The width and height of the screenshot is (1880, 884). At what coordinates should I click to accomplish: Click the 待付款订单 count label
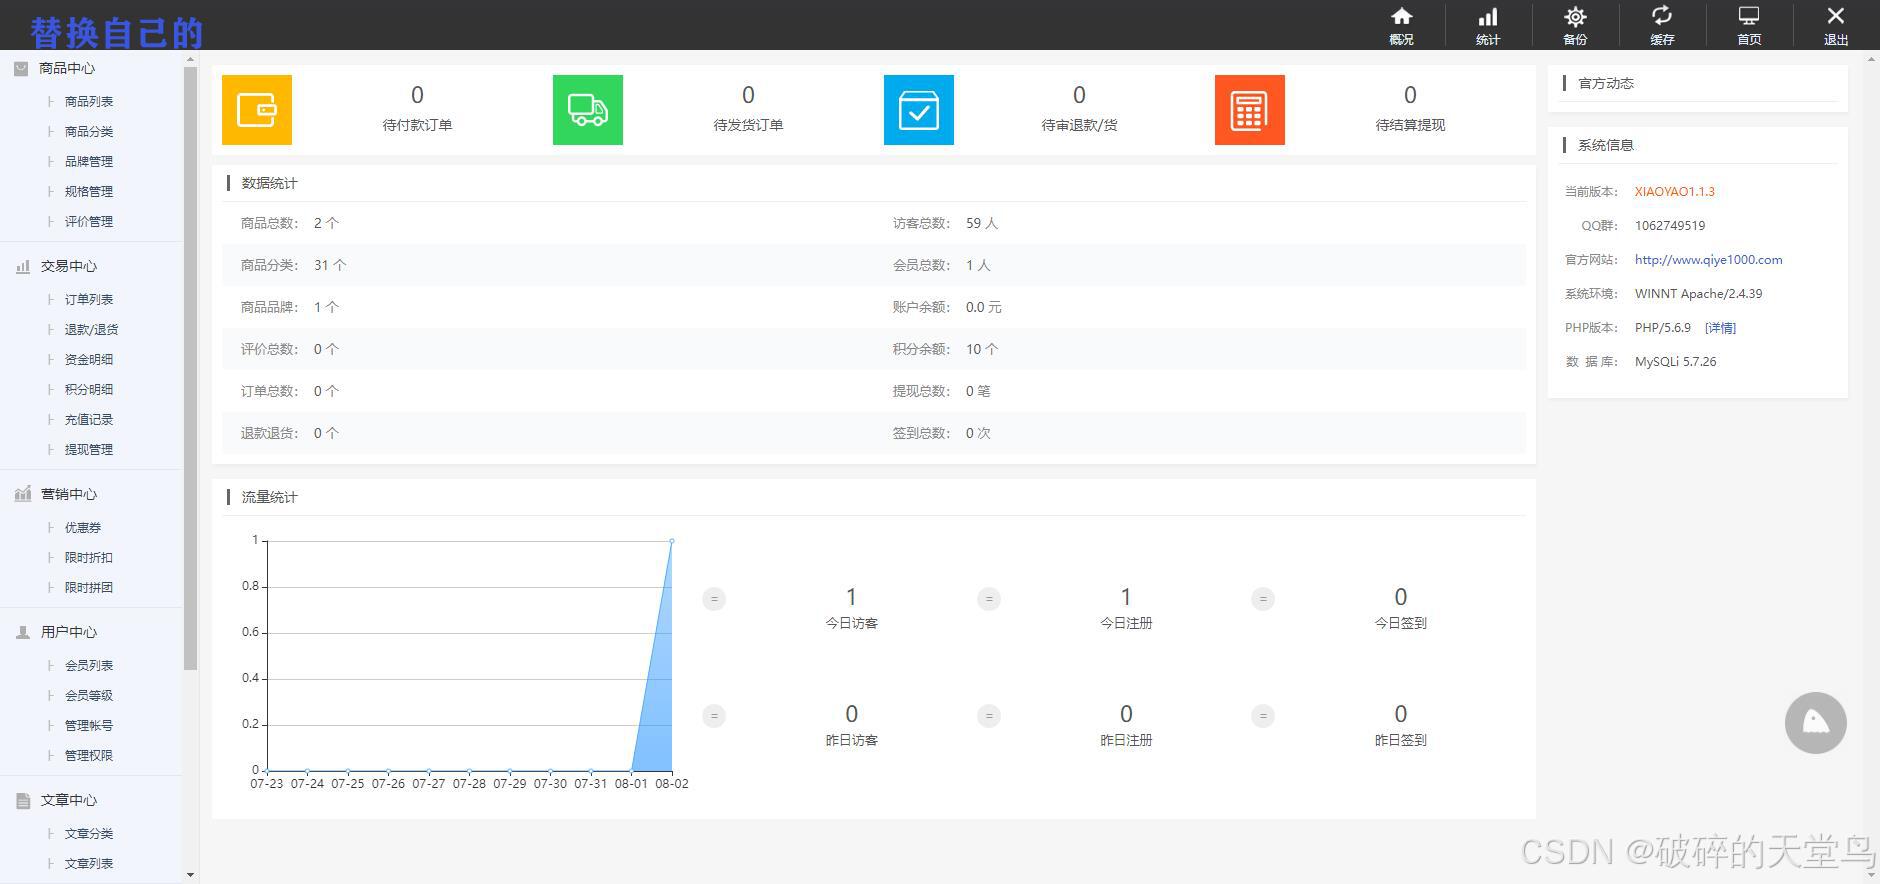(x=417, y=125)
